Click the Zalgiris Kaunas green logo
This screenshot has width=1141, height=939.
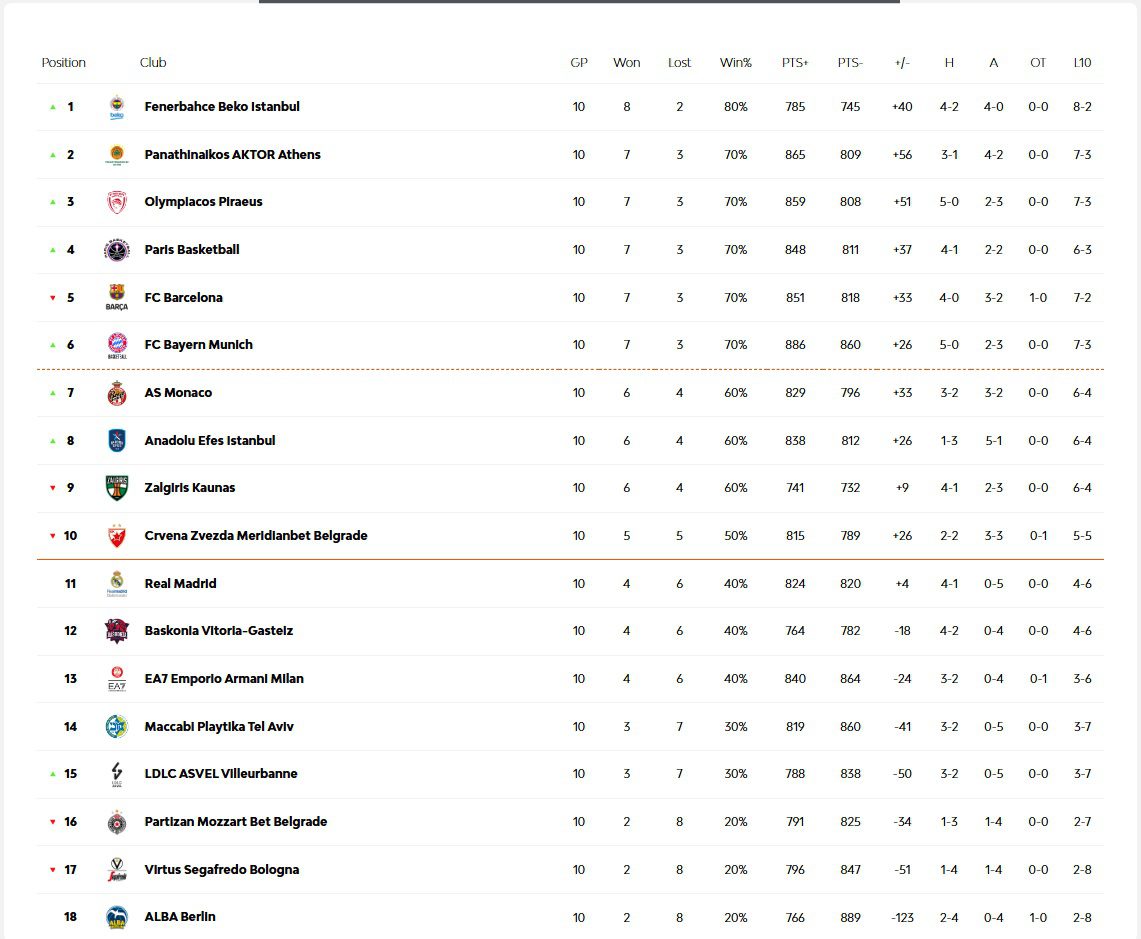pyautogui.click(x=117, y=488)
